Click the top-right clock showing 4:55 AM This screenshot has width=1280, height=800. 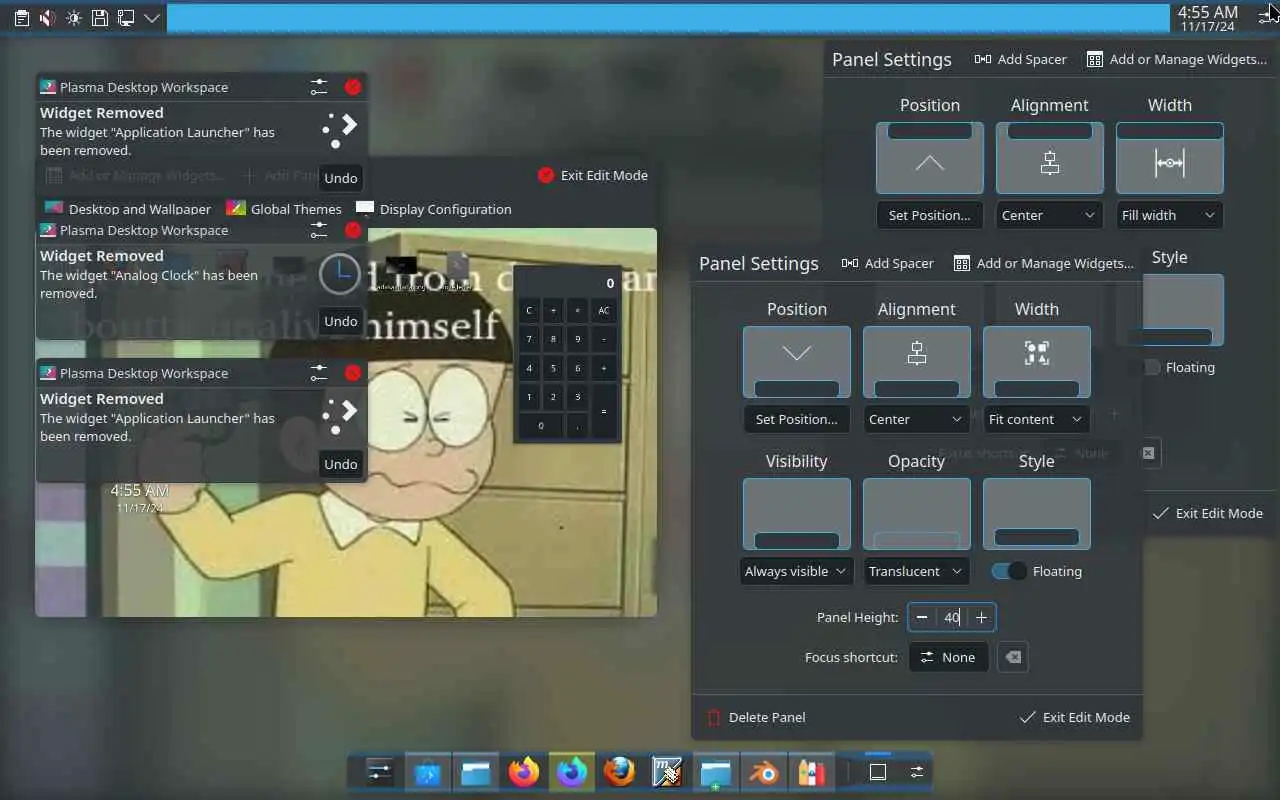[1208, 18]
